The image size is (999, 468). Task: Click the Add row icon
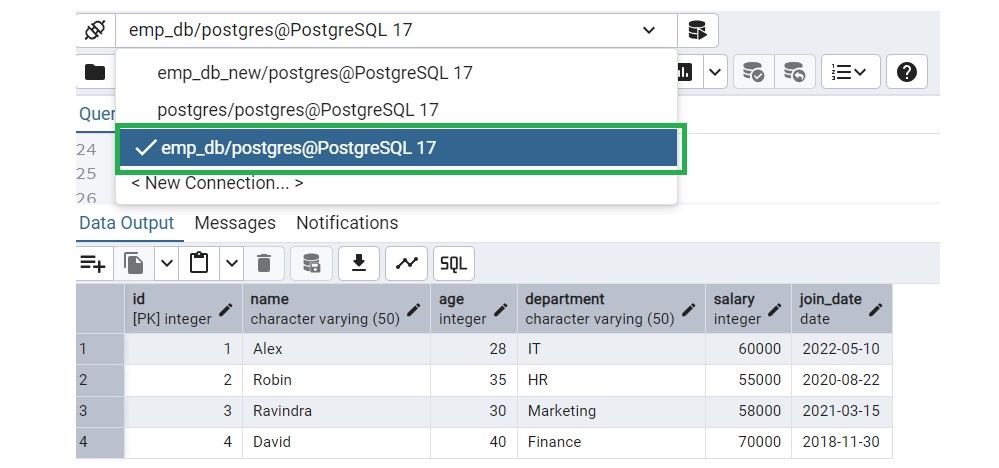click(x=93, y=263)
